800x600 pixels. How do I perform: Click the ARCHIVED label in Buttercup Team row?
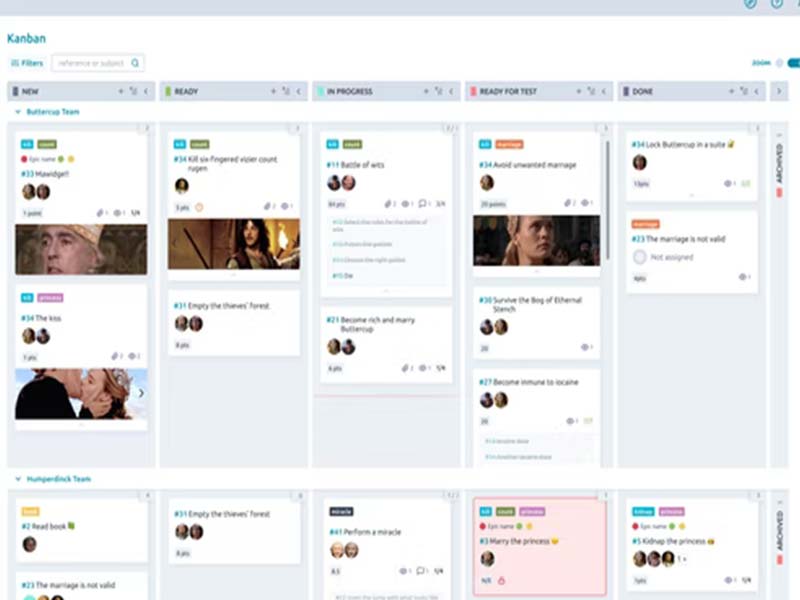779,163
